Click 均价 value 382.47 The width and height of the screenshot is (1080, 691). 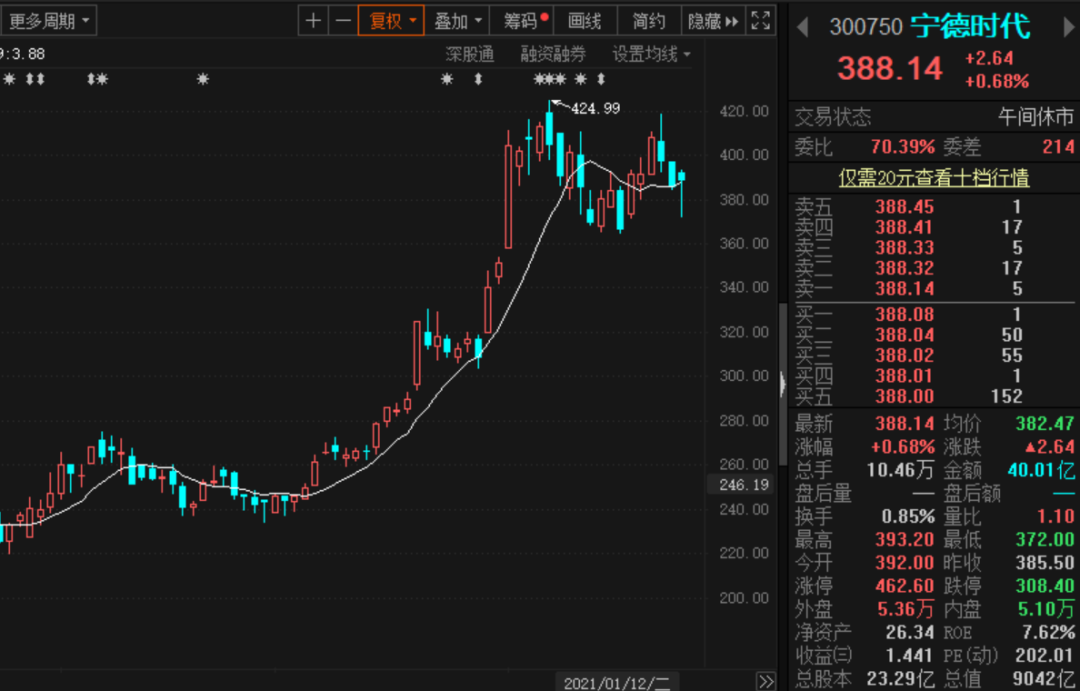tap(1044, 423)
